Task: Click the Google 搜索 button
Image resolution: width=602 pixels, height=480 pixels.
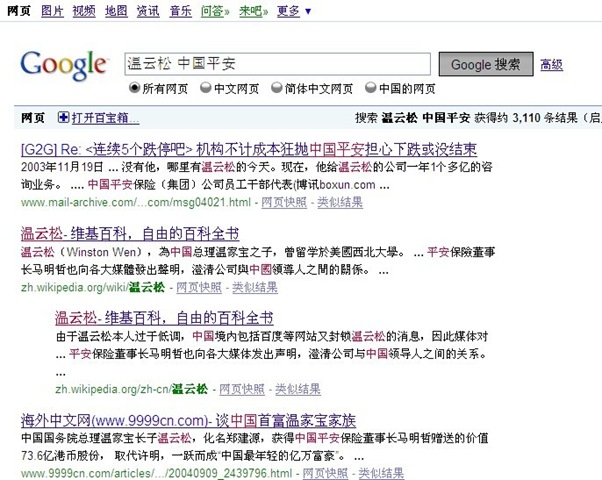Action: tap(486, 64)
